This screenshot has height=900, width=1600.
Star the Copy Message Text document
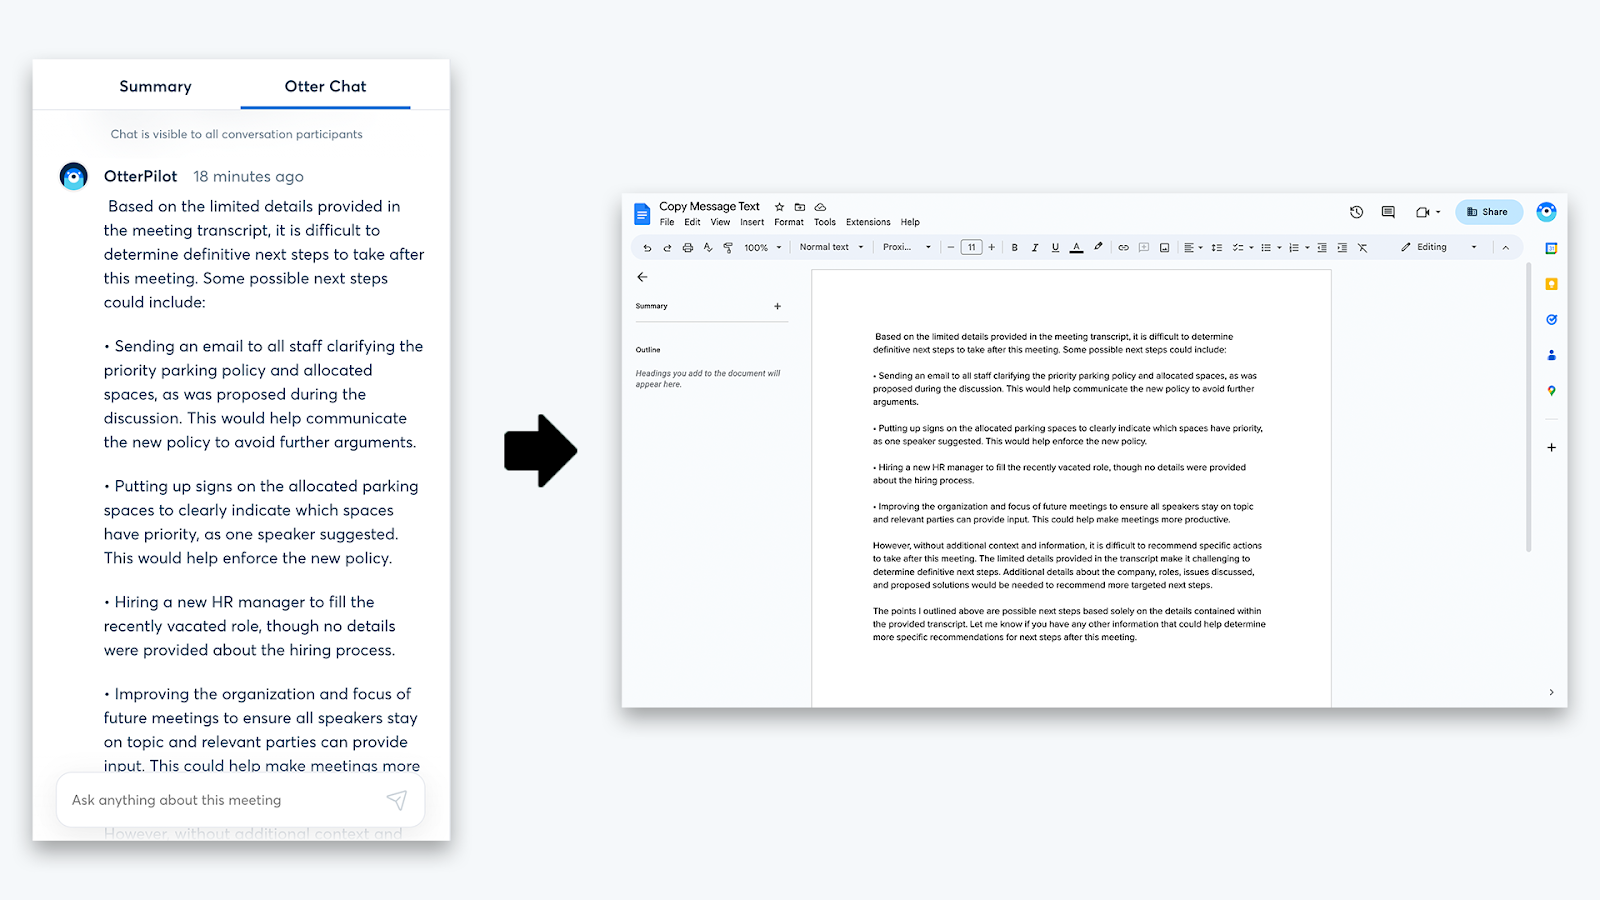point(779,207)
